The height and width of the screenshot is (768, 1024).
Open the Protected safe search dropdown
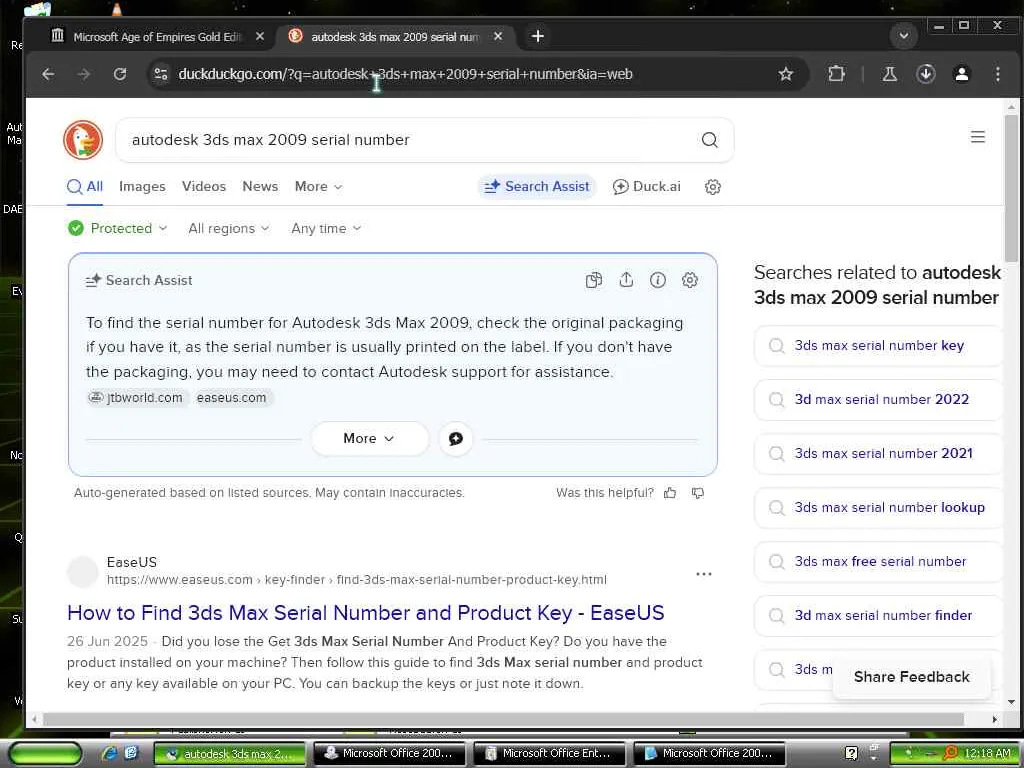point(118,229)
